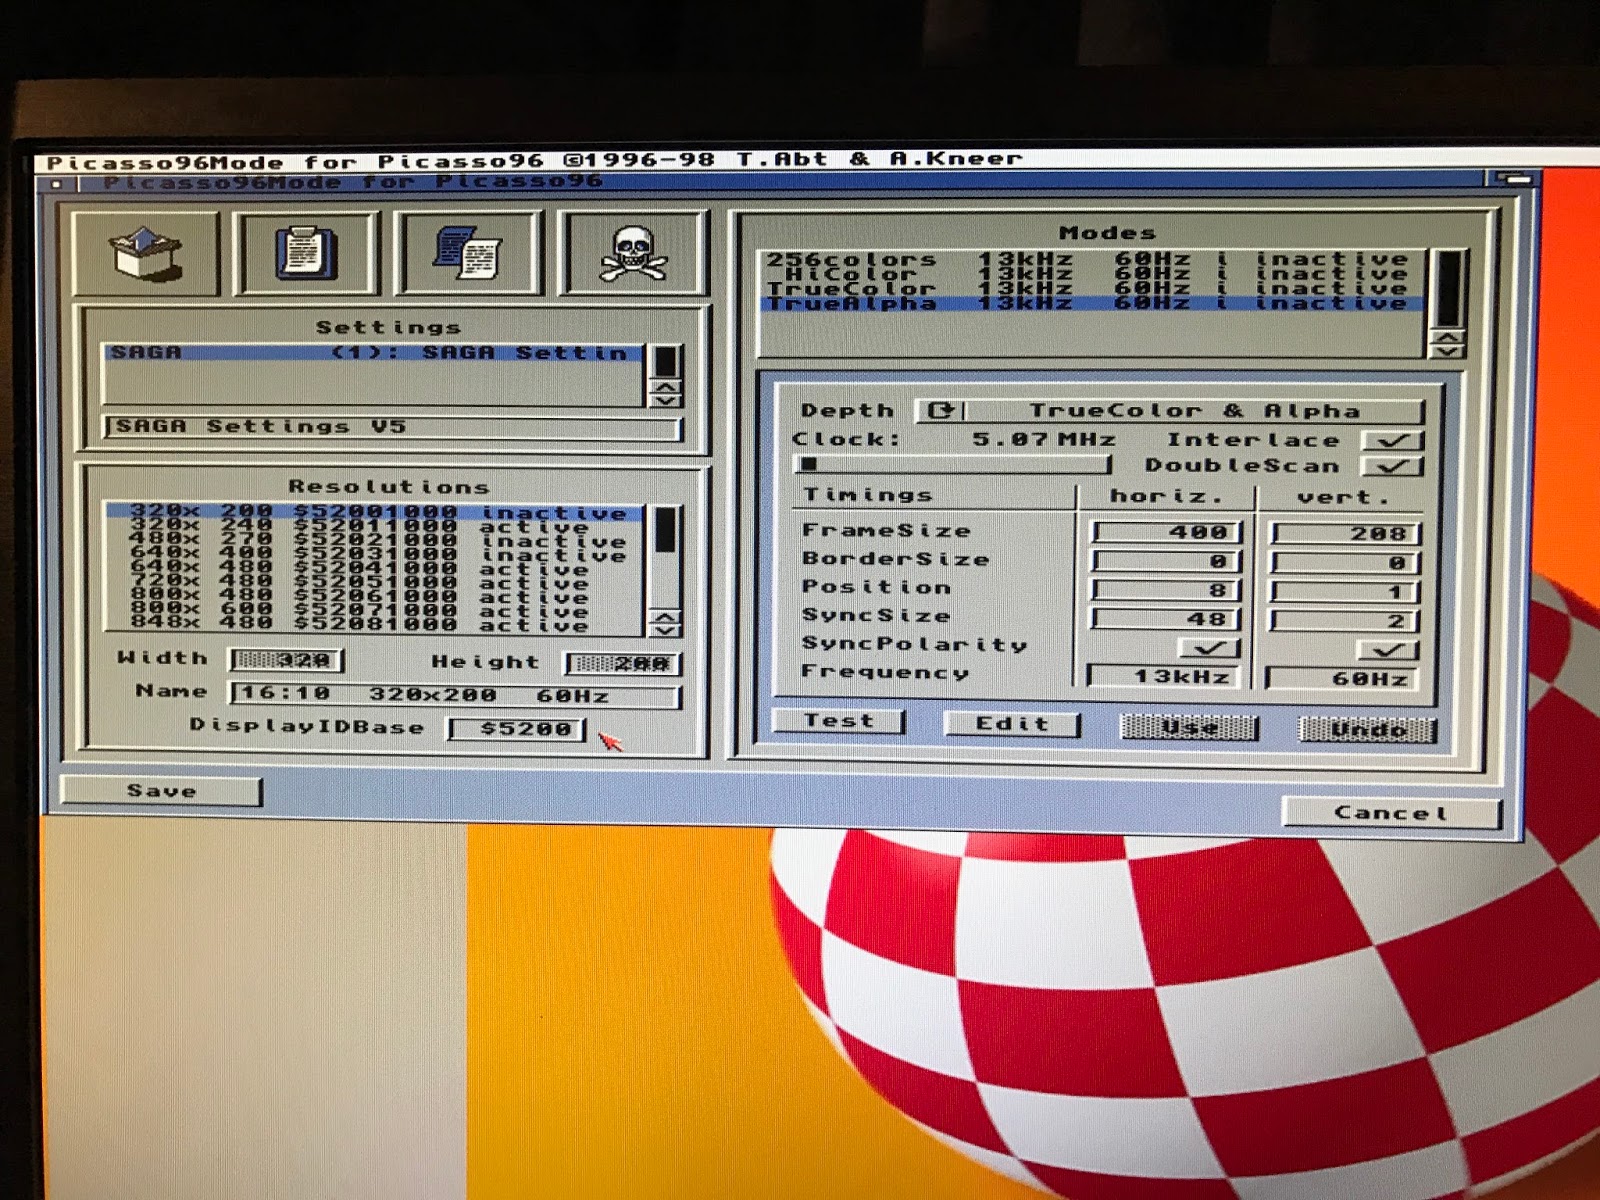Viewport: 1600px width, 1200px height.
Task: Select resolution 640x 400 row
Action: [x=375, y=554]
